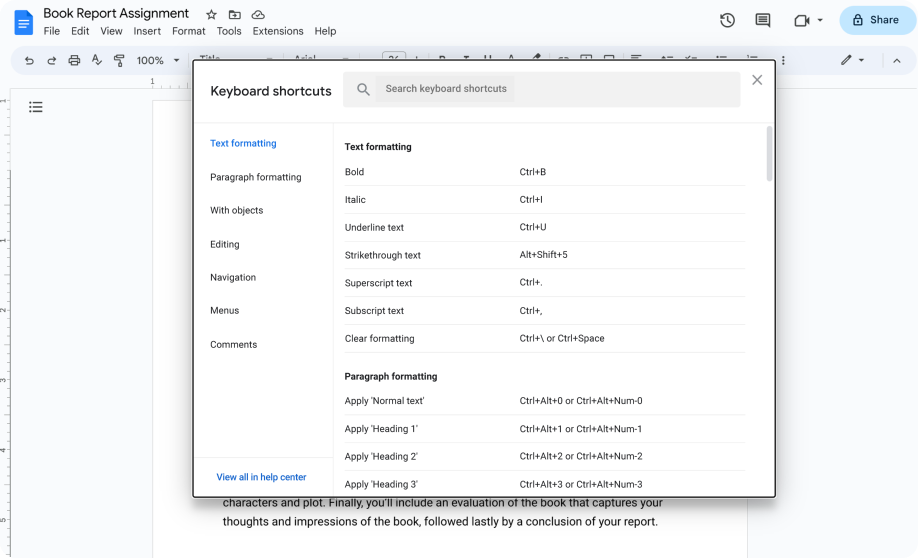Open the editing mode pencil dropdown
This screenshot has height=558, width=918.
pyautogui.click(x=852, y=61)
